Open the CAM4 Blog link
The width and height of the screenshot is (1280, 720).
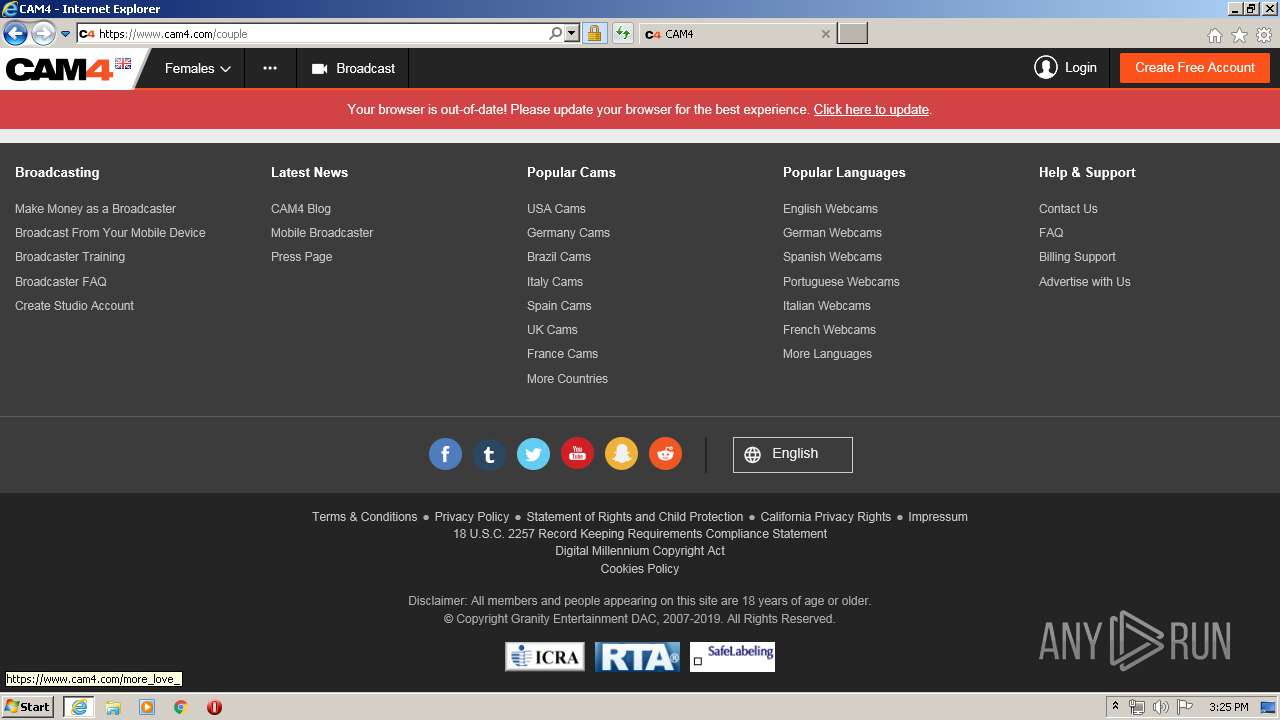point(301,209)
